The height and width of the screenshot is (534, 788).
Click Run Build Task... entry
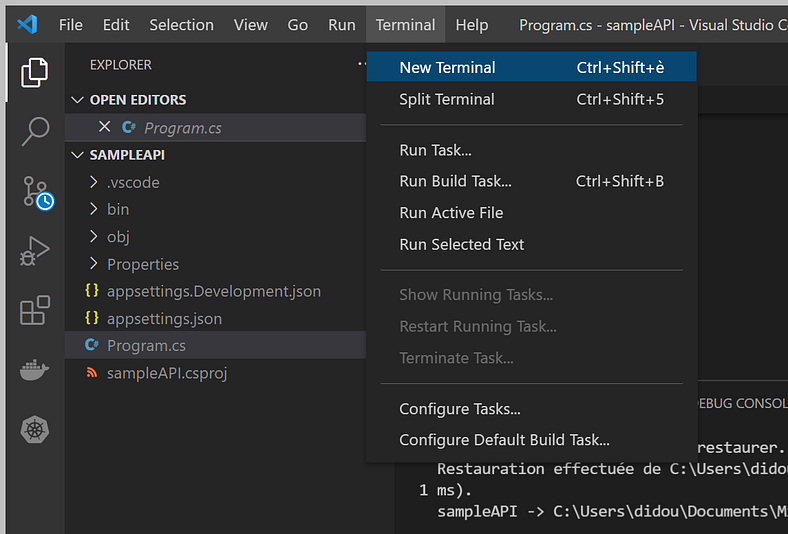(455, 181)
